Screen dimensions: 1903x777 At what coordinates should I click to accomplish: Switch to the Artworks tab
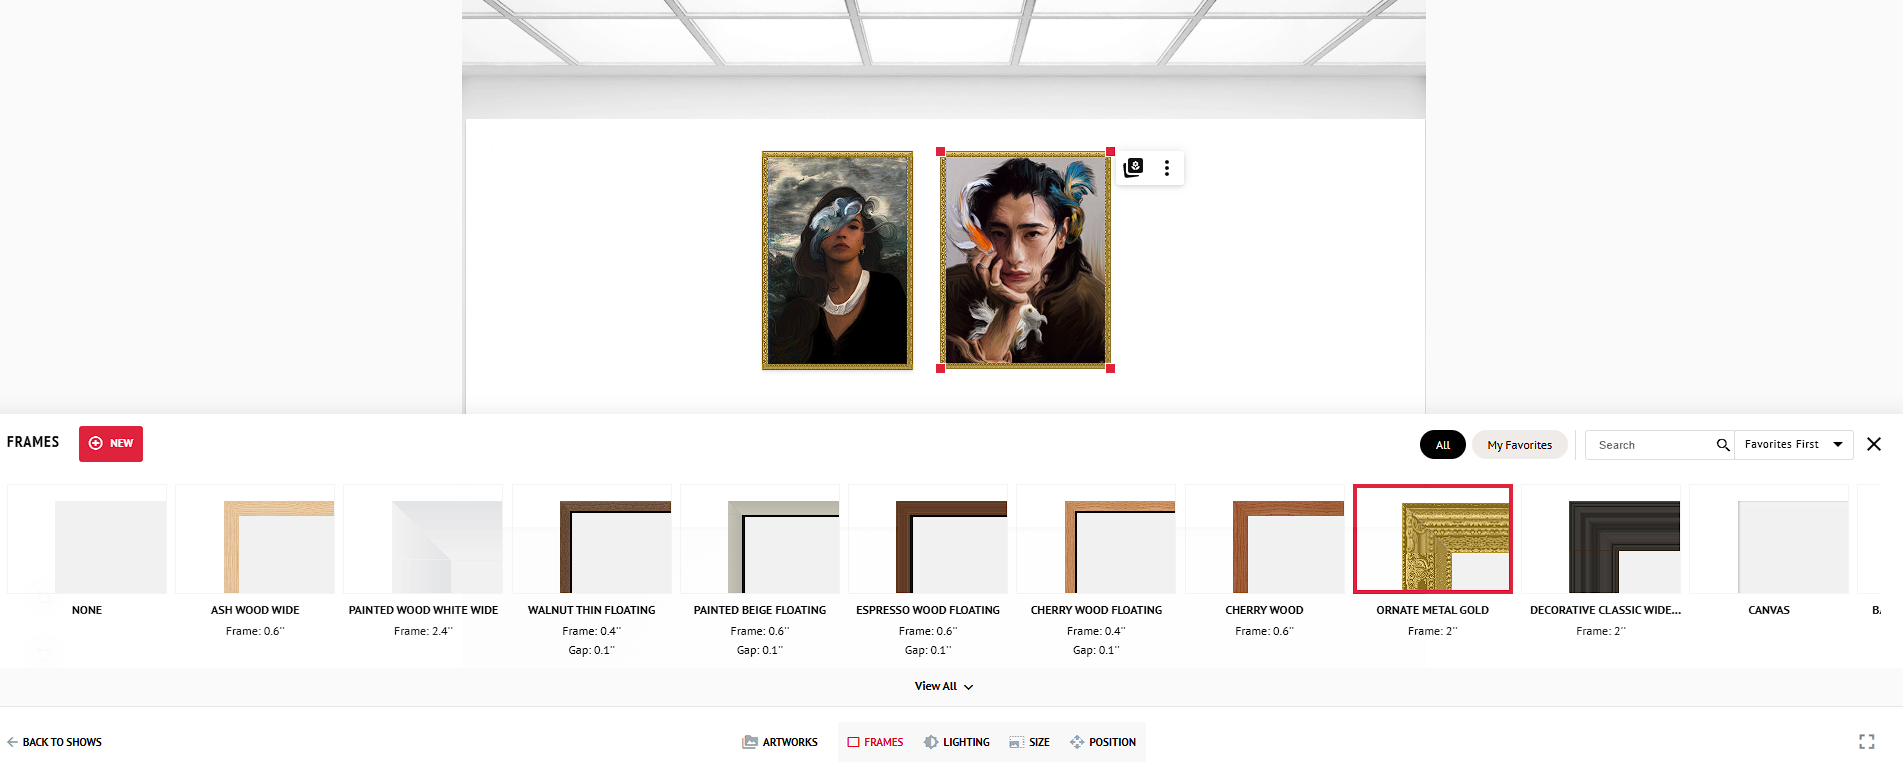point(780,742)
